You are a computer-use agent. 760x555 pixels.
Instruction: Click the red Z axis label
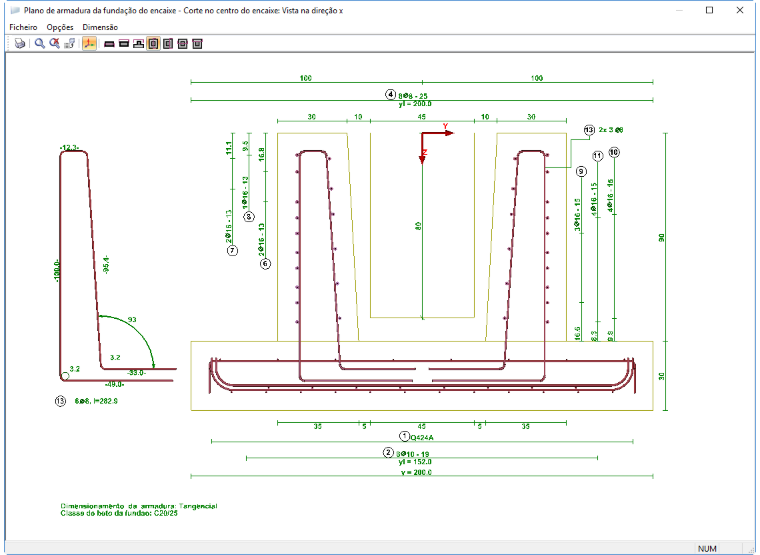(x=424, y=152)
